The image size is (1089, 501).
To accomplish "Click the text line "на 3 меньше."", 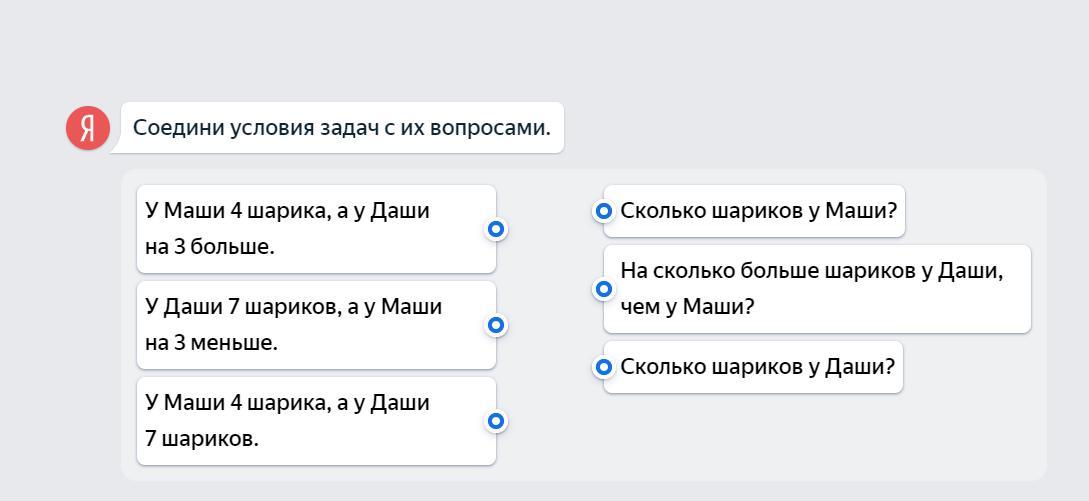I will pos(211,343).
